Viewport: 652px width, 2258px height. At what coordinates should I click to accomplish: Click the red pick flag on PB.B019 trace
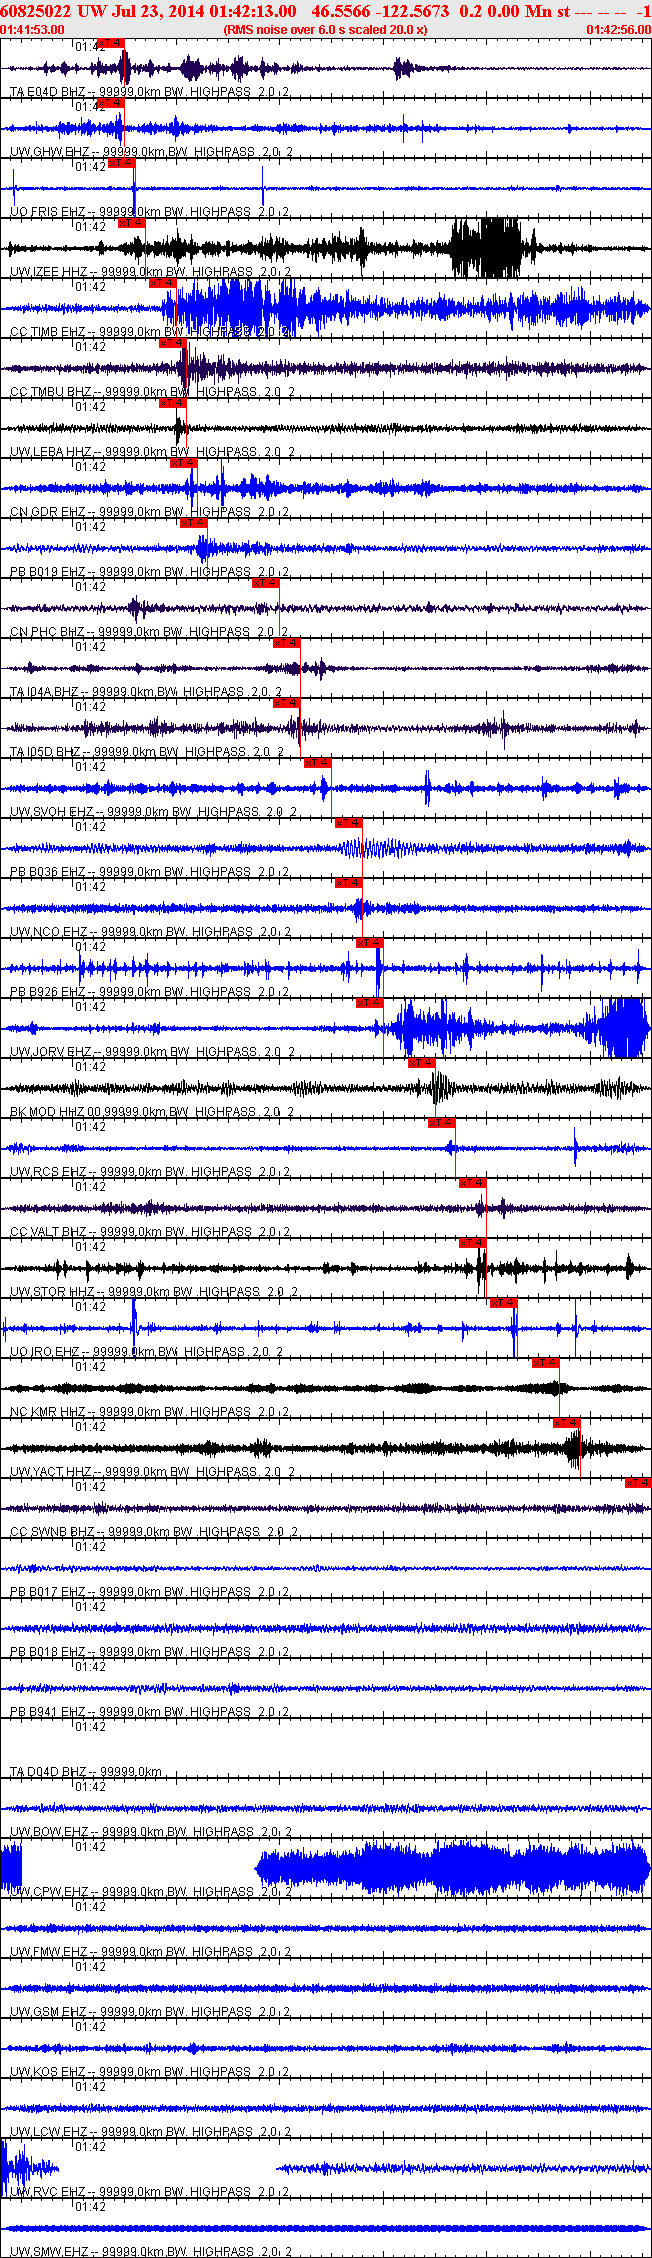click(194, 523)
